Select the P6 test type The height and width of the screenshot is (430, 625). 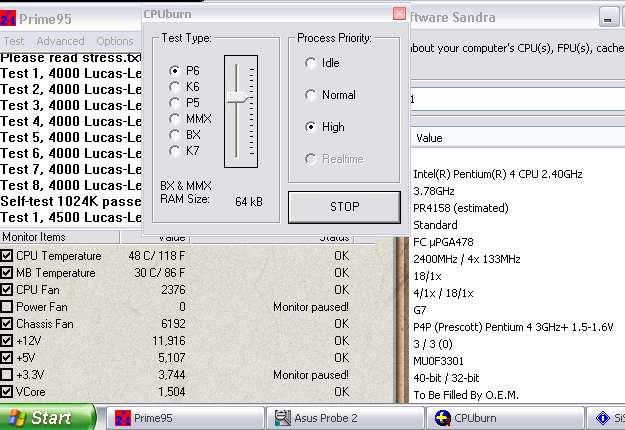pos(174,71)
